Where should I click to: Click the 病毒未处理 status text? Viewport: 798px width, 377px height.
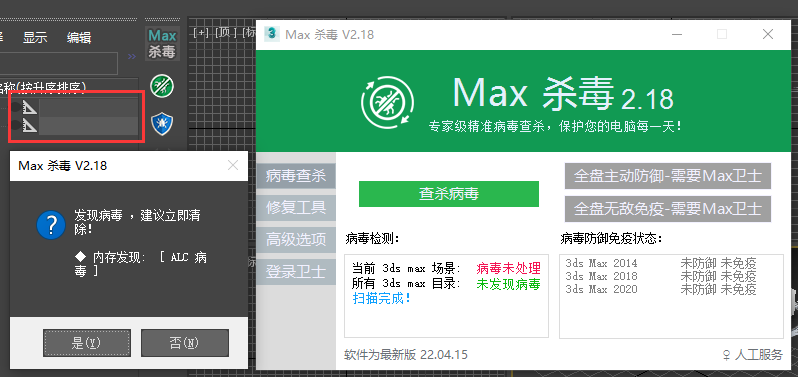coord(508,268)
